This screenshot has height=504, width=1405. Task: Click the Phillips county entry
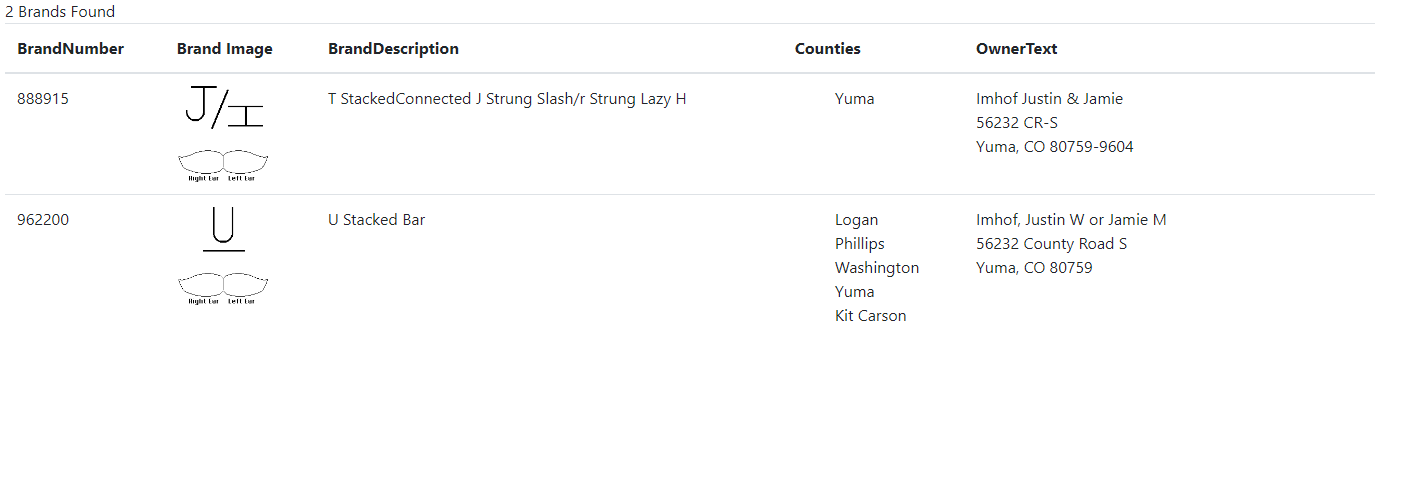pos(860,244)
